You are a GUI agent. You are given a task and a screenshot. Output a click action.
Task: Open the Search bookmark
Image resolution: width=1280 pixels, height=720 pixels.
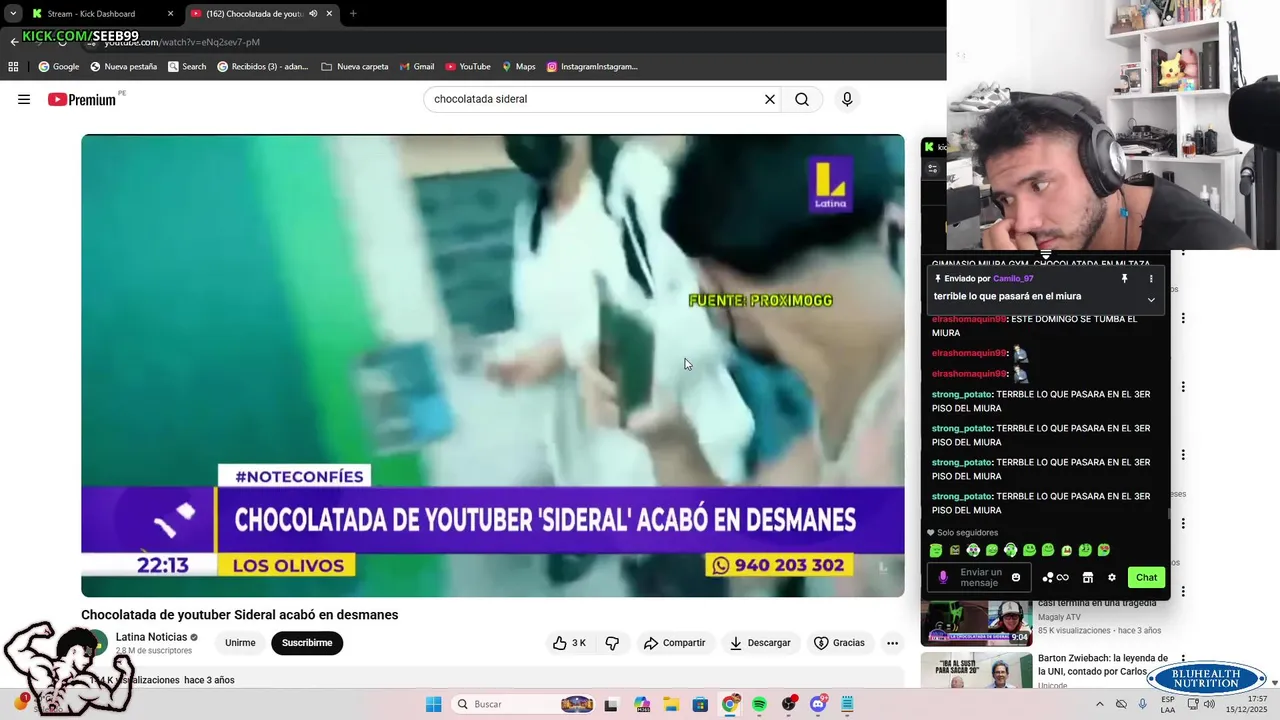187,67
